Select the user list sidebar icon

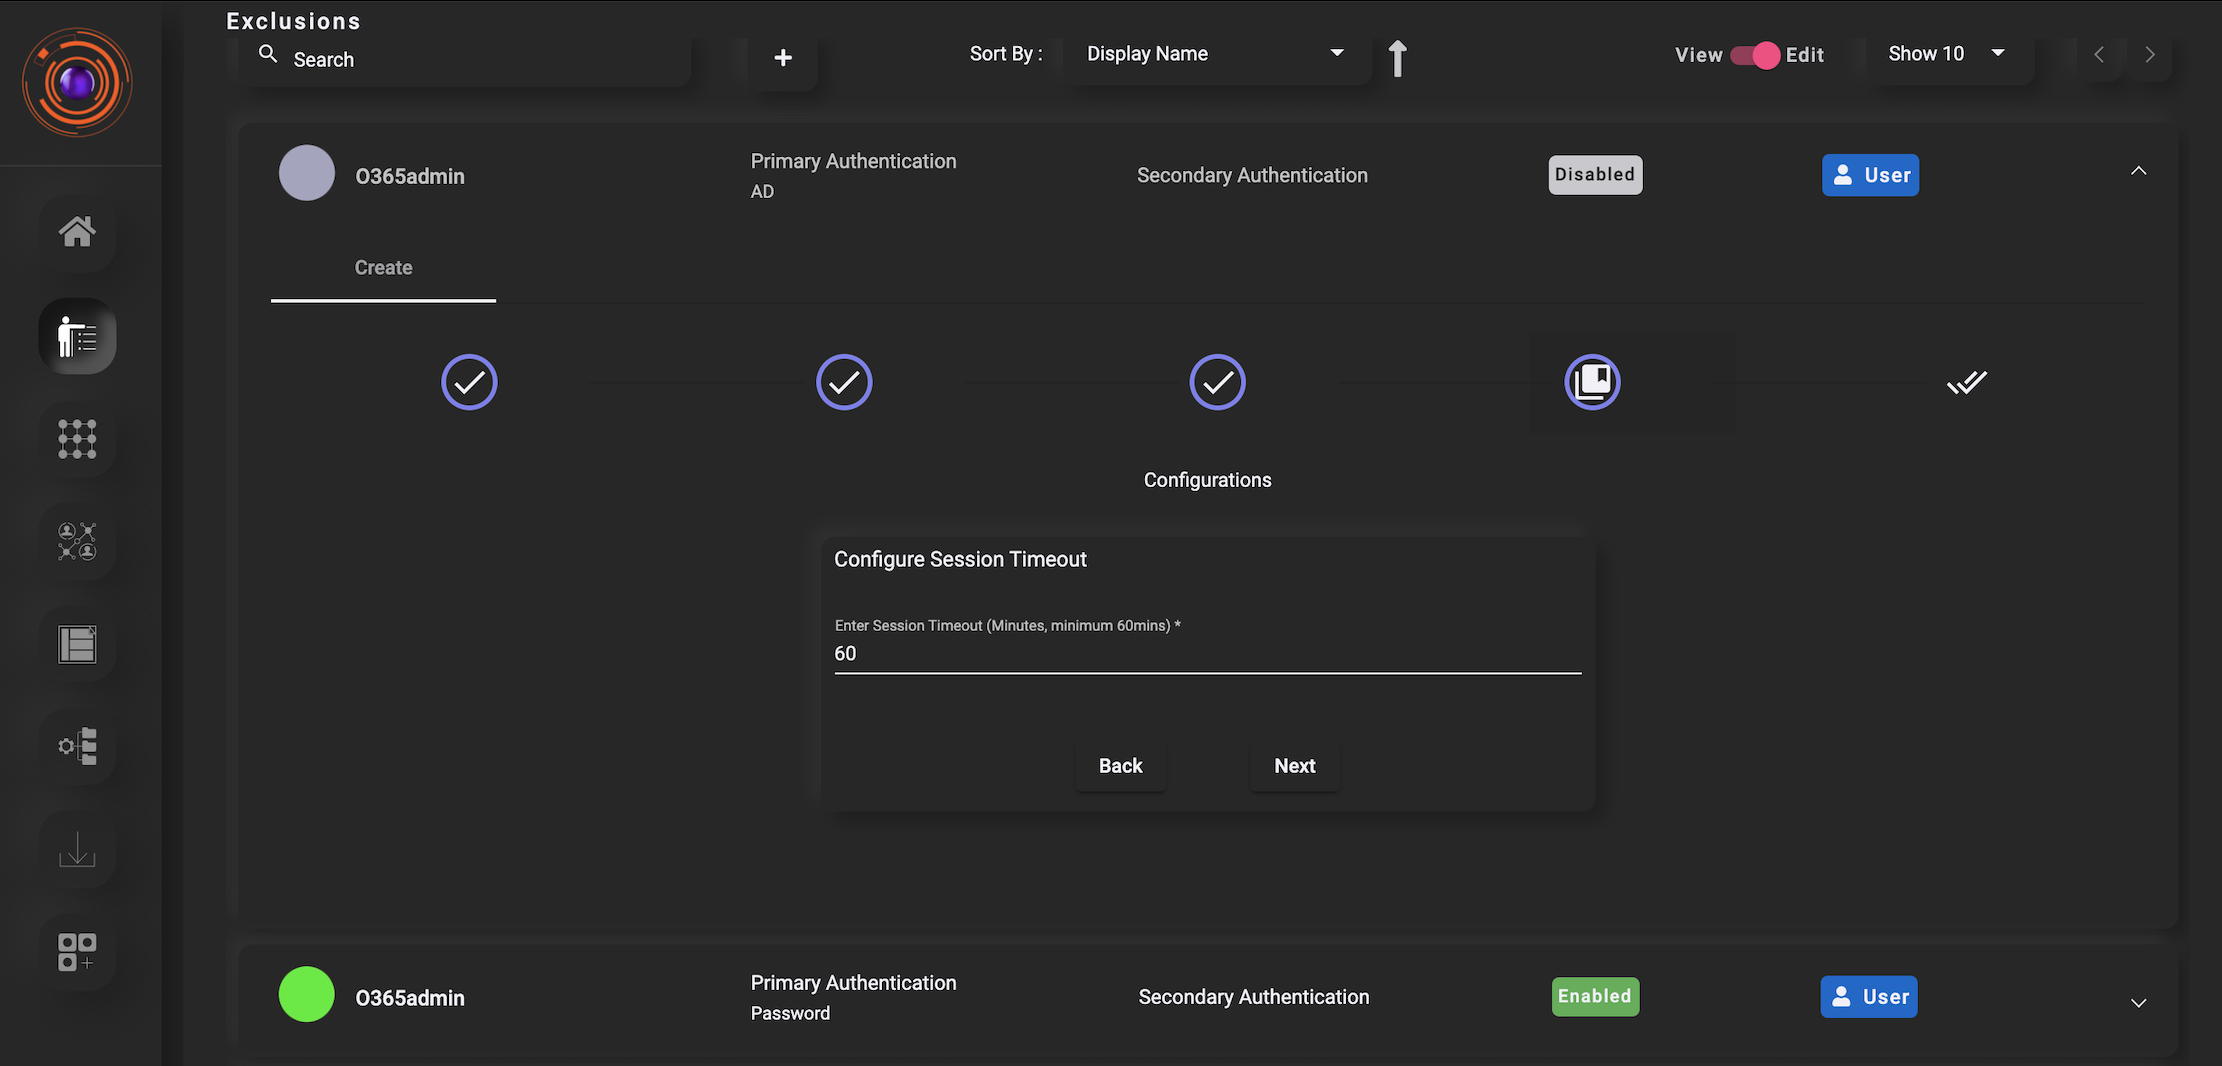[x=77, y=336]
